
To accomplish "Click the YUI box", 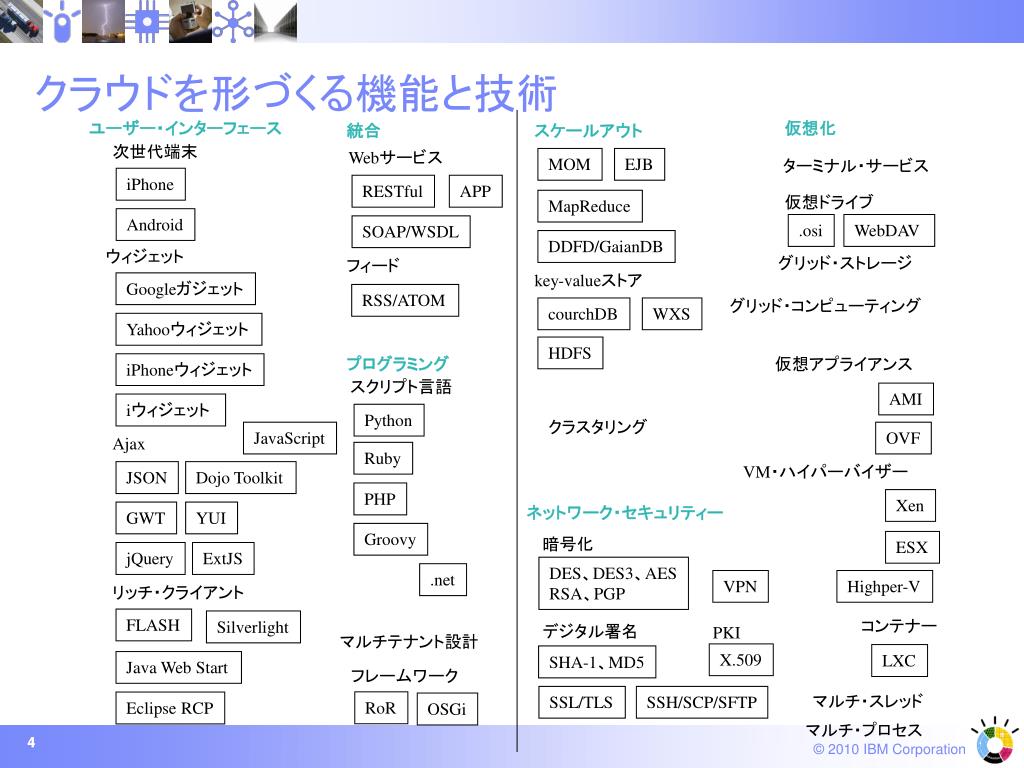I will [212, 518].
